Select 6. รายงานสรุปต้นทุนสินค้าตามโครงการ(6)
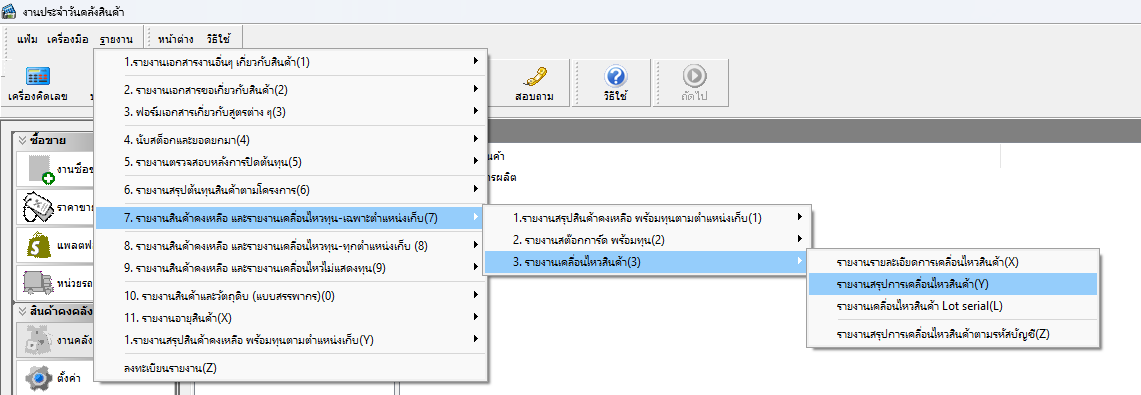This screenshot has height=395, width=1141. tap(291, 190)
